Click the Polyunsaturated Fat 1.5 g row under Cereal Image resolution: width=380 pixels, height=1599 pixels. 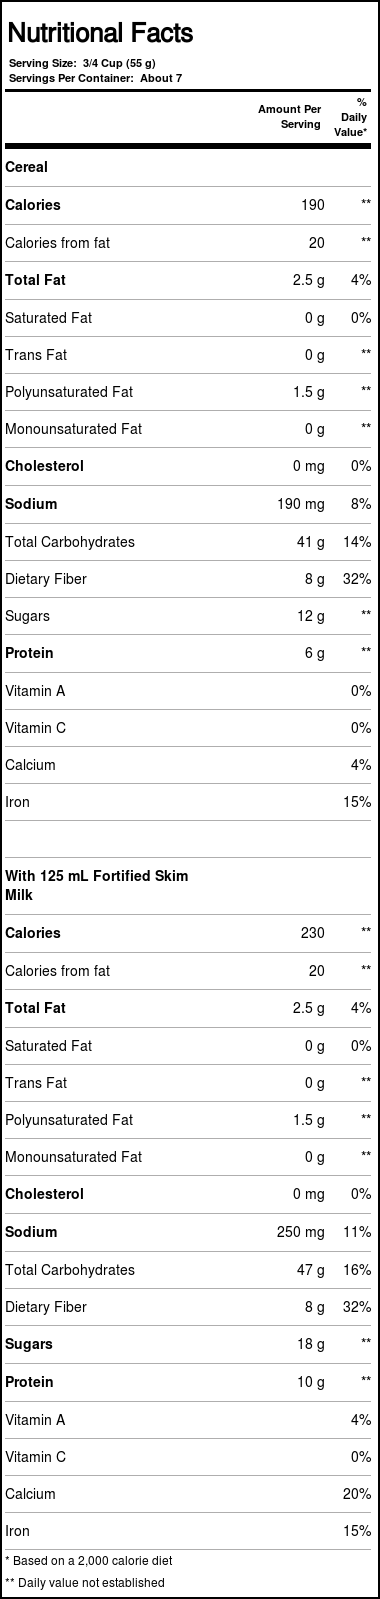tap(190, 392)
